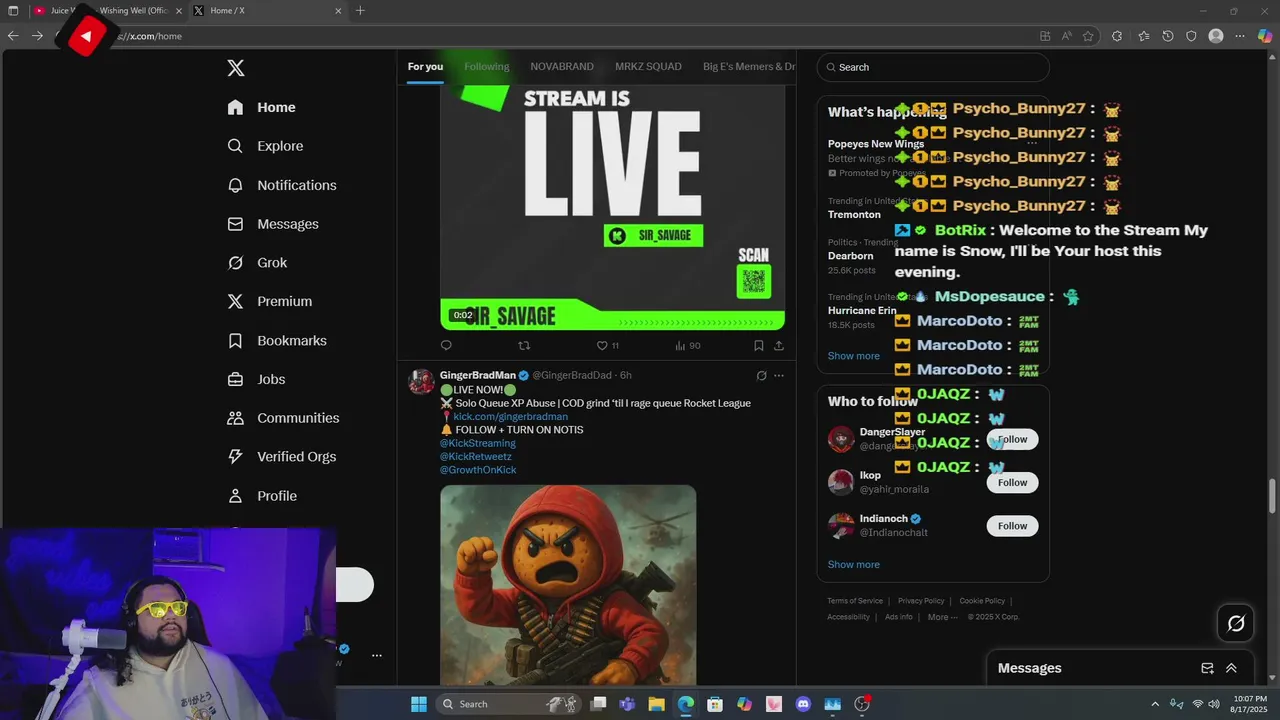Switch to Big E's Memers tab
This screenshot has height=720, width=1280.
point(749,67)
